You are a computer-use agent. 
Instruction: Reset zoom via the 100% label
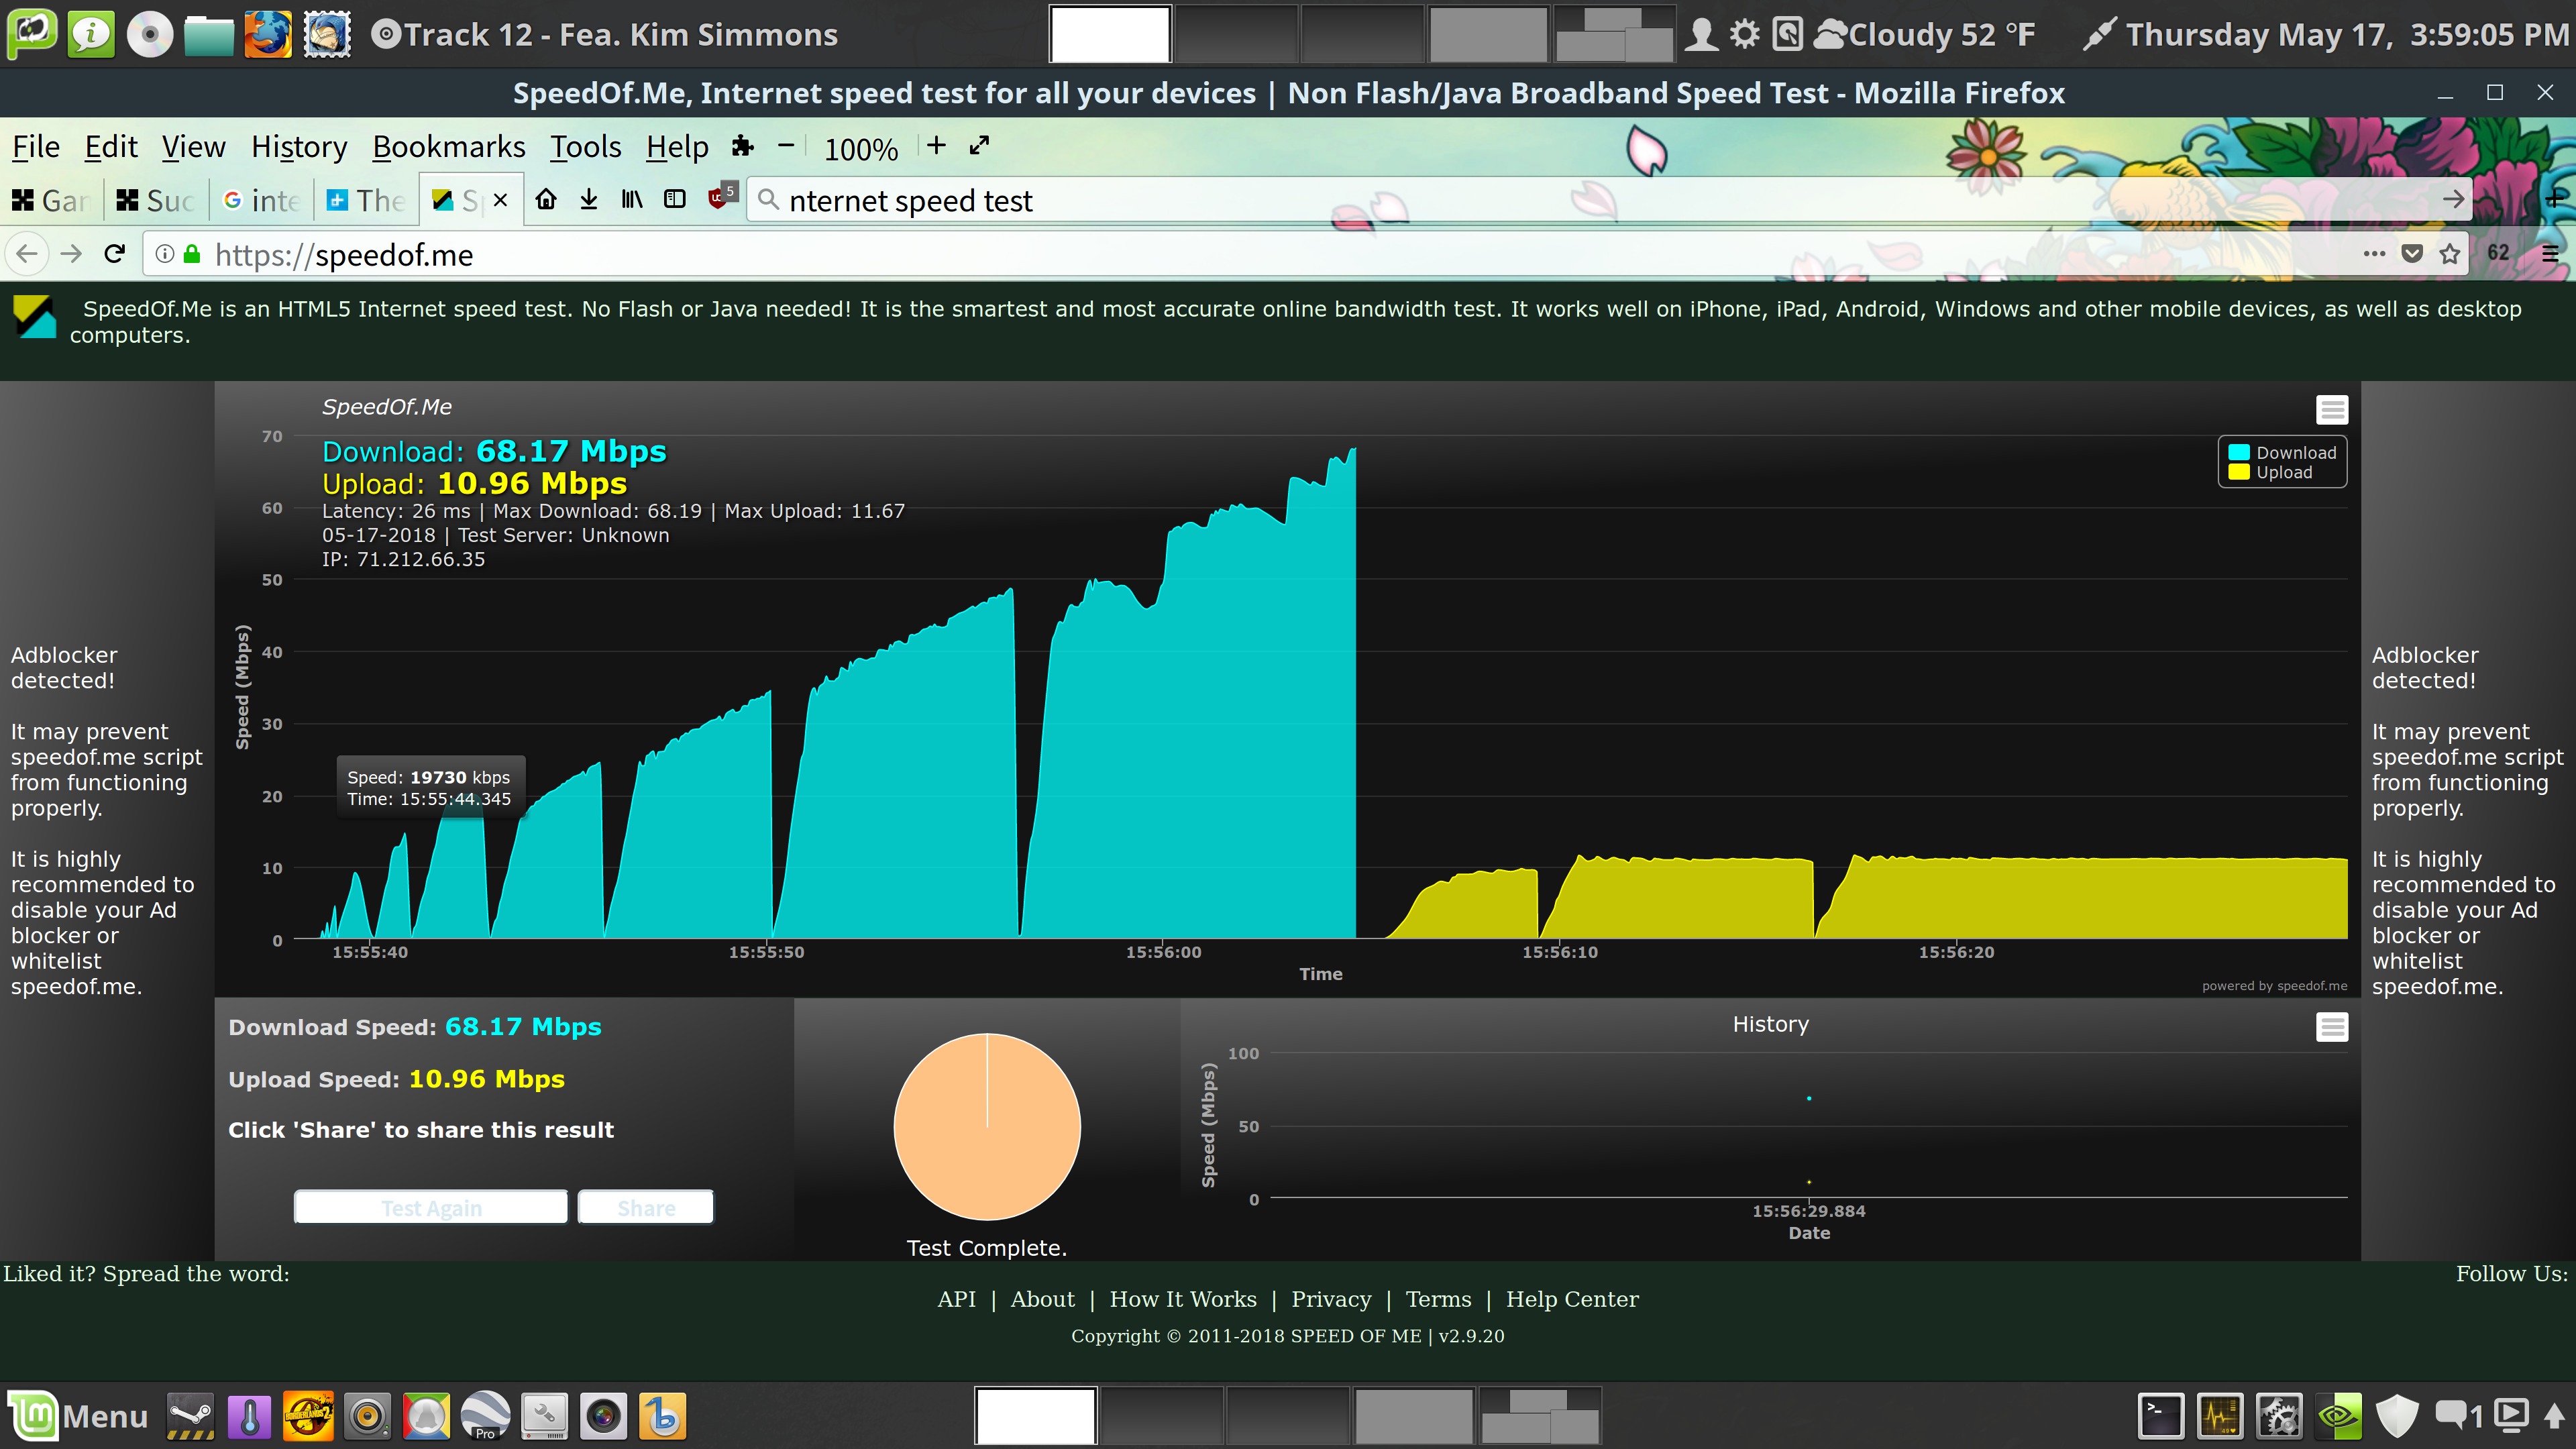point(861,148)
